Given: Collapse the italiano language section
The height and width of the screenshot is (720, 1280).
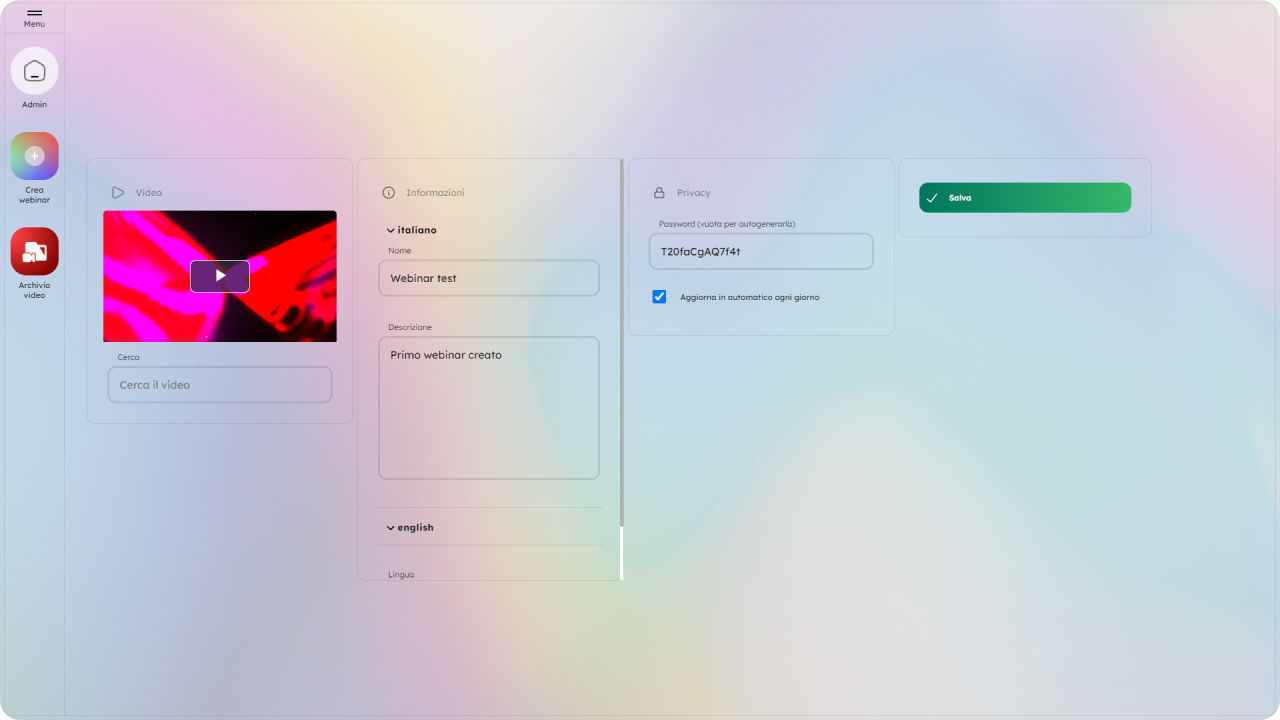Looking at the screenshot, I should (412, 230).
